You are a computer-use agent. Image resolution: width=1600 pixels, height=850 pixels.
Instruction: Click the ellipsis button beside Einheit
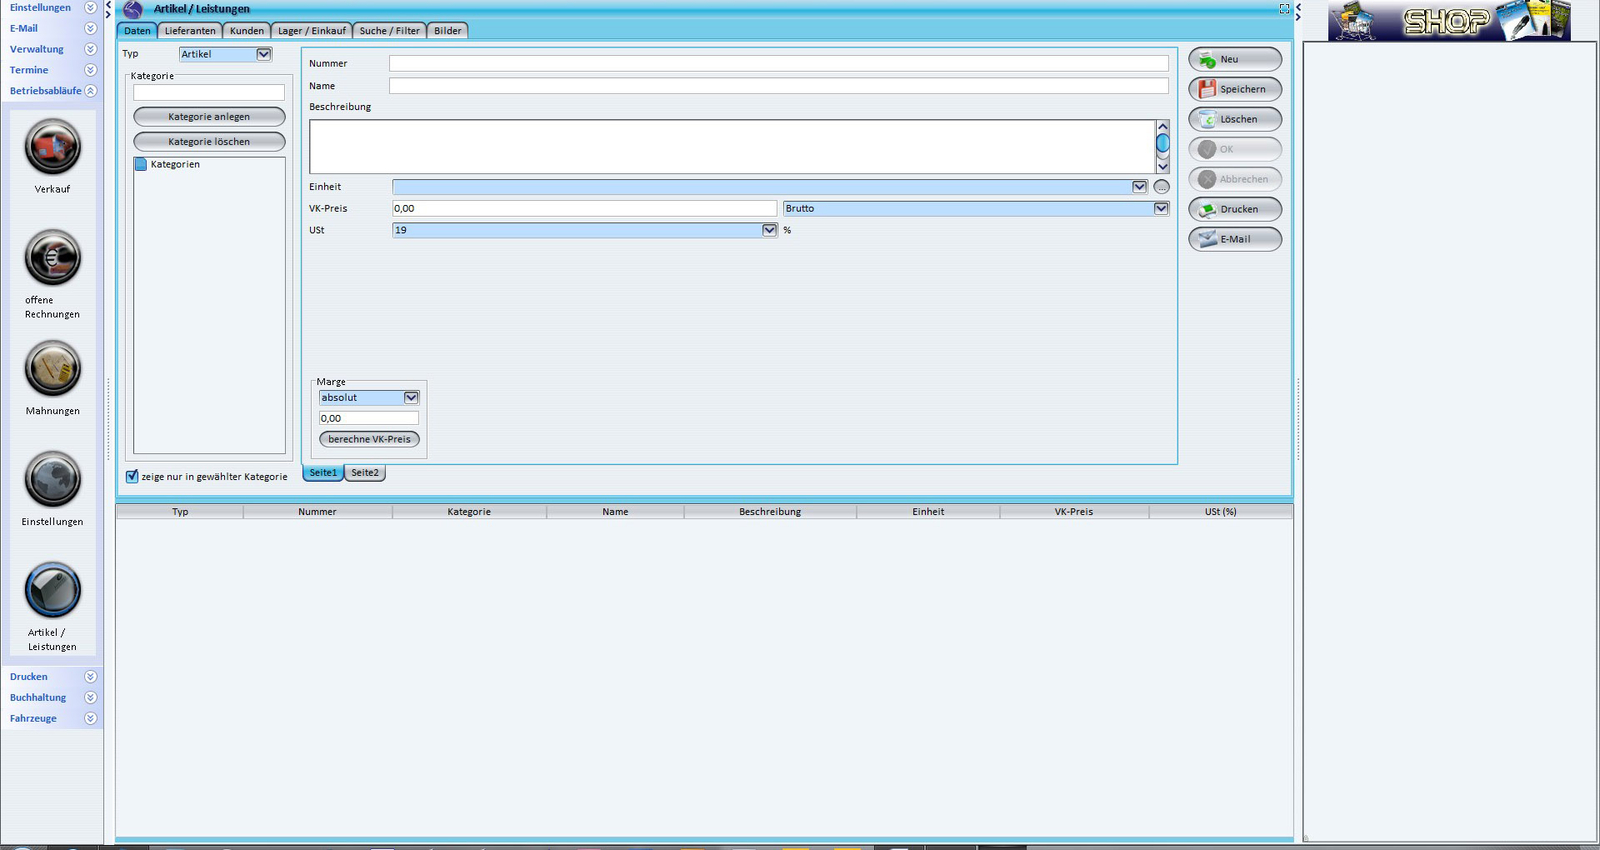pos(1161,187)
